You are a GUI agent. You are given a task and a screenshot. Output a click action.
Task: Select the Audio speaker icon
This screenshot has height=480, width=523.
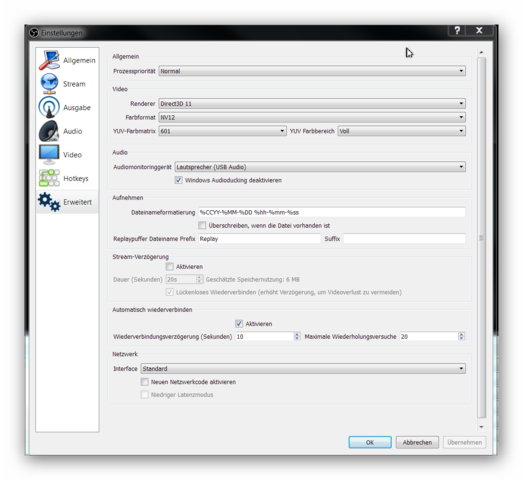(x=49, y=131)
